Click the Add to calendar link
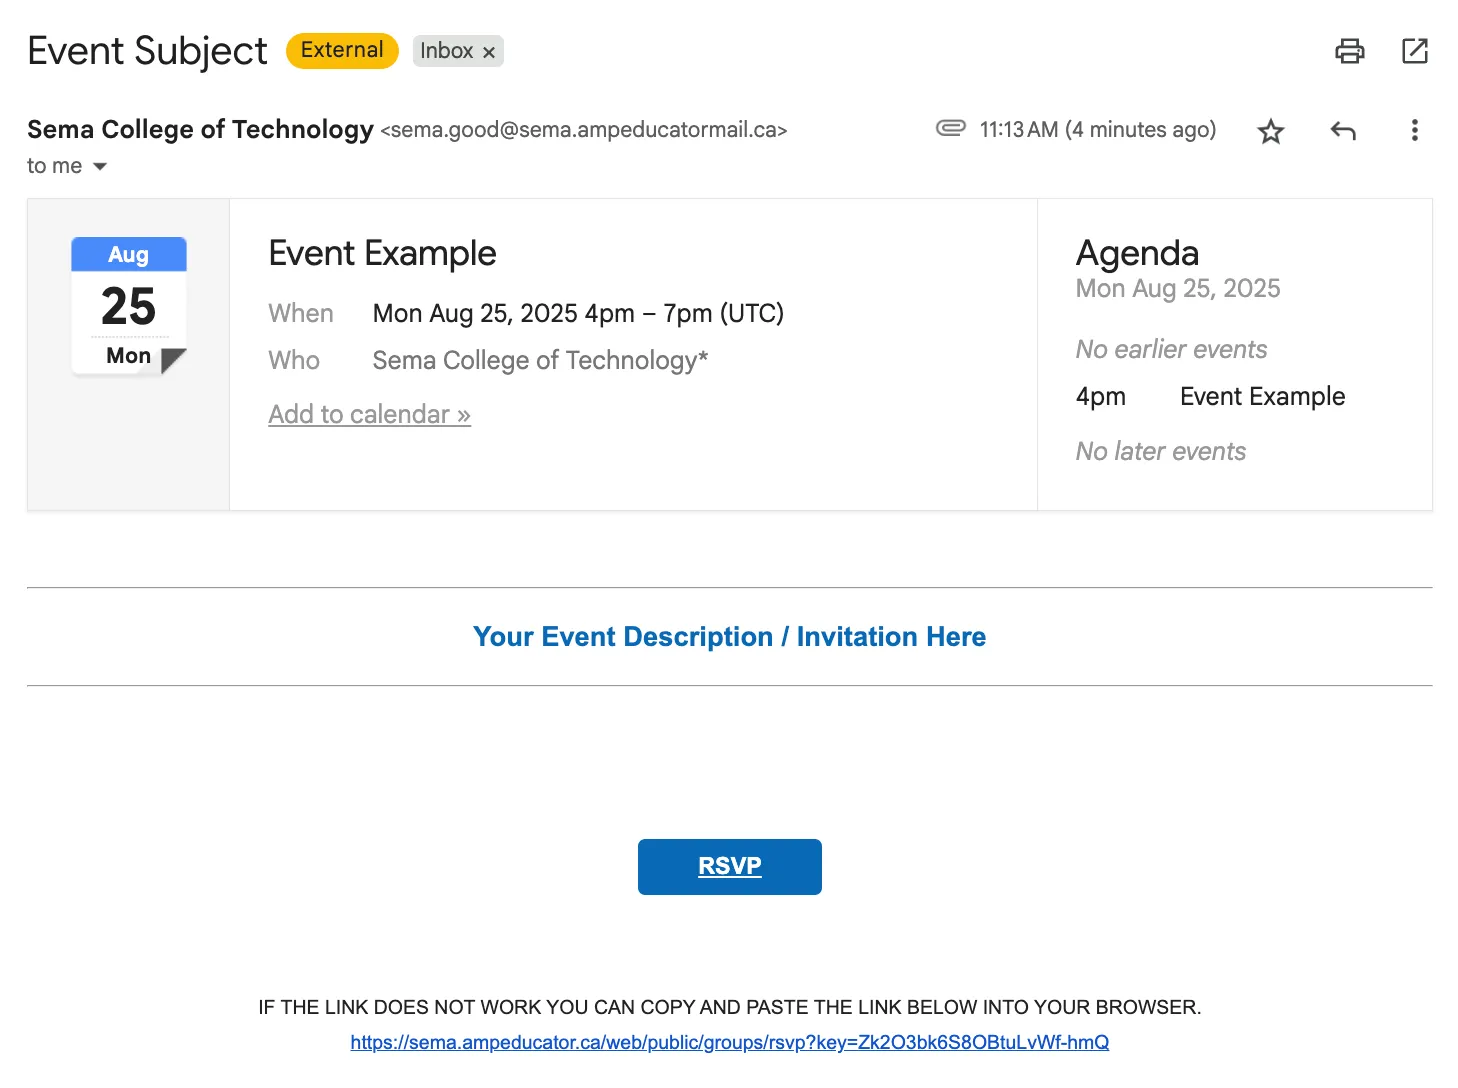The width and height of the screenshot is (1458, 1088). point(369,414)
